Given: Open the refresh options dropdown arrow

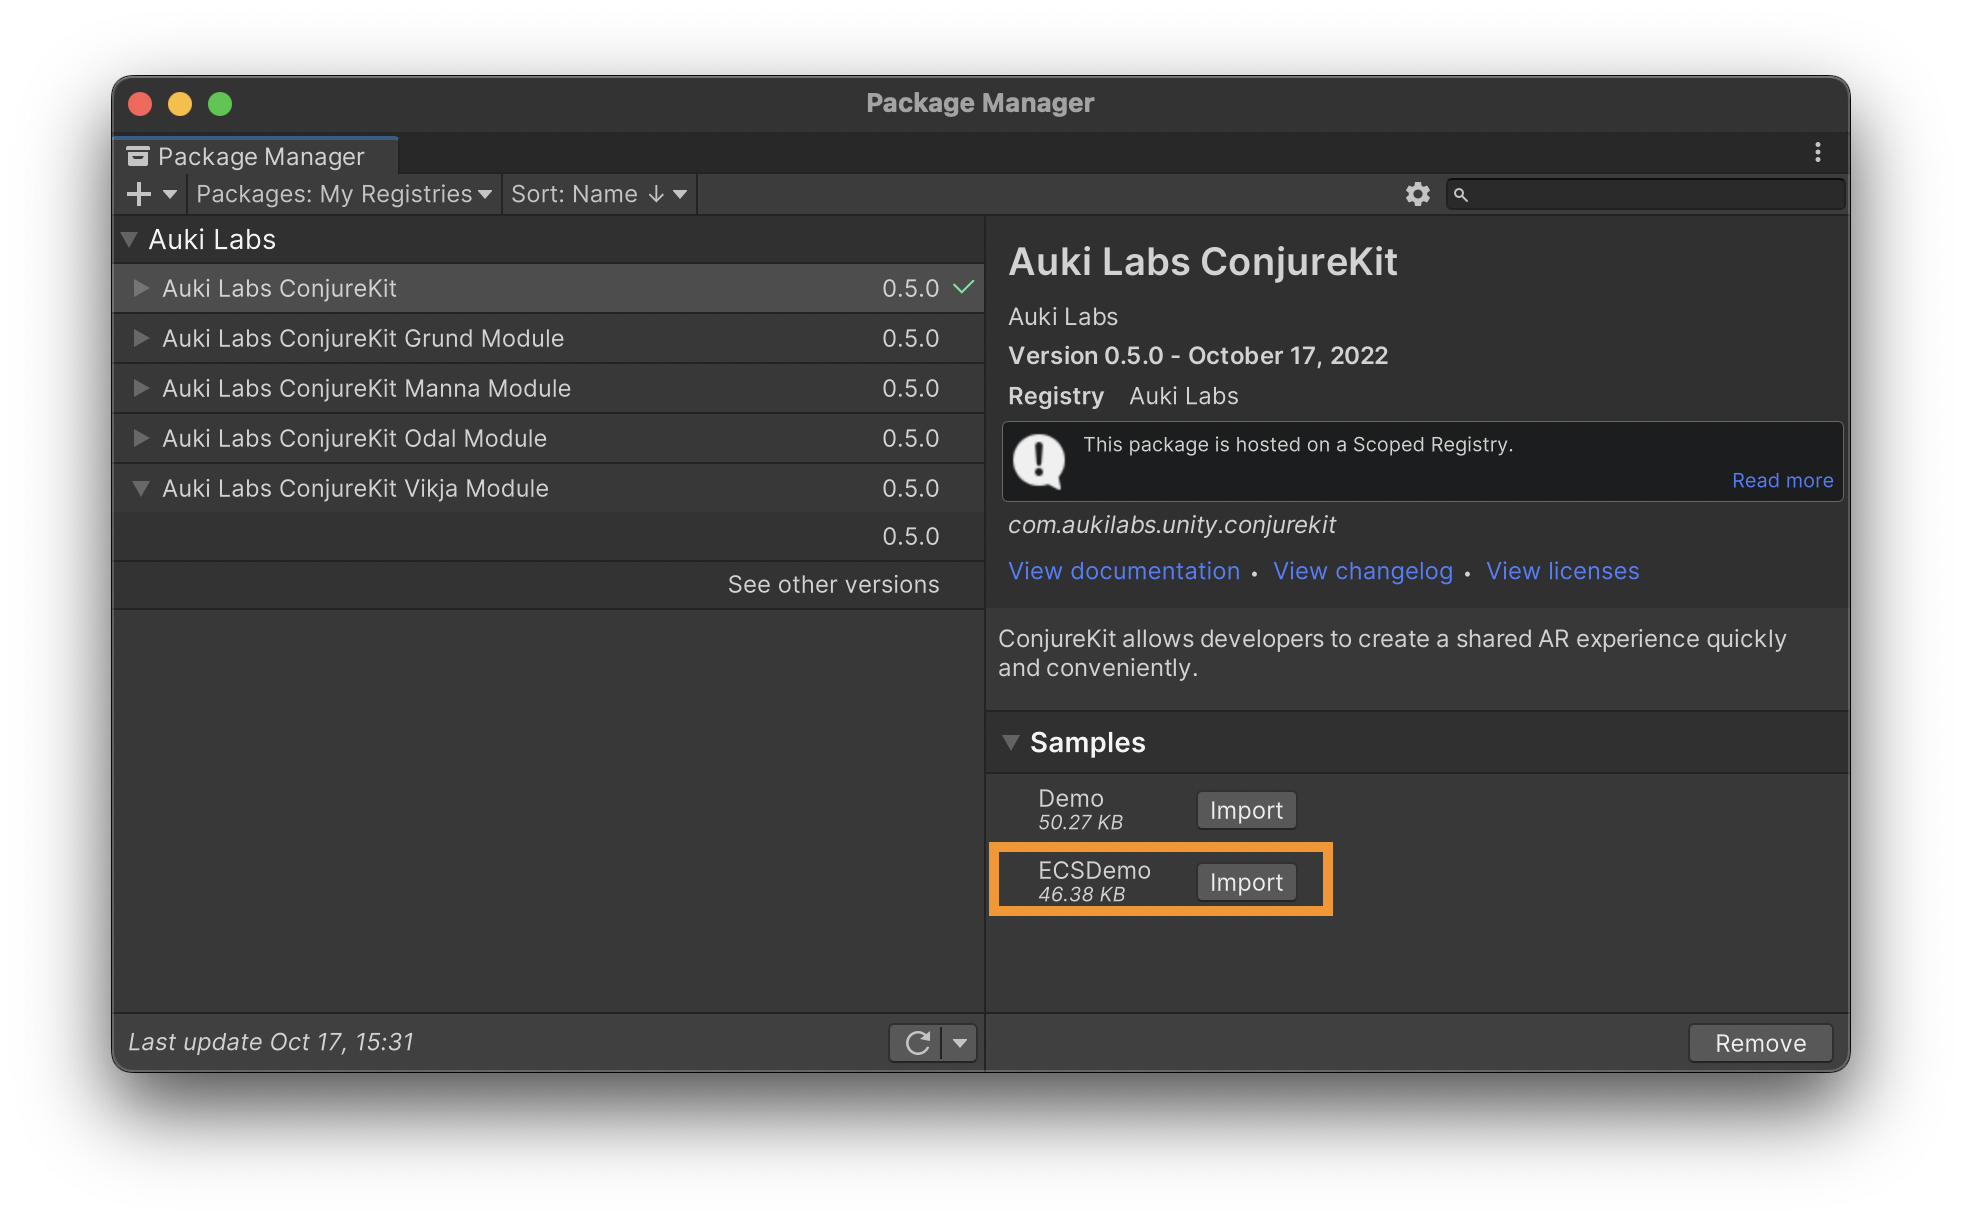Looking at the screenshot, I should (960, 1043).
